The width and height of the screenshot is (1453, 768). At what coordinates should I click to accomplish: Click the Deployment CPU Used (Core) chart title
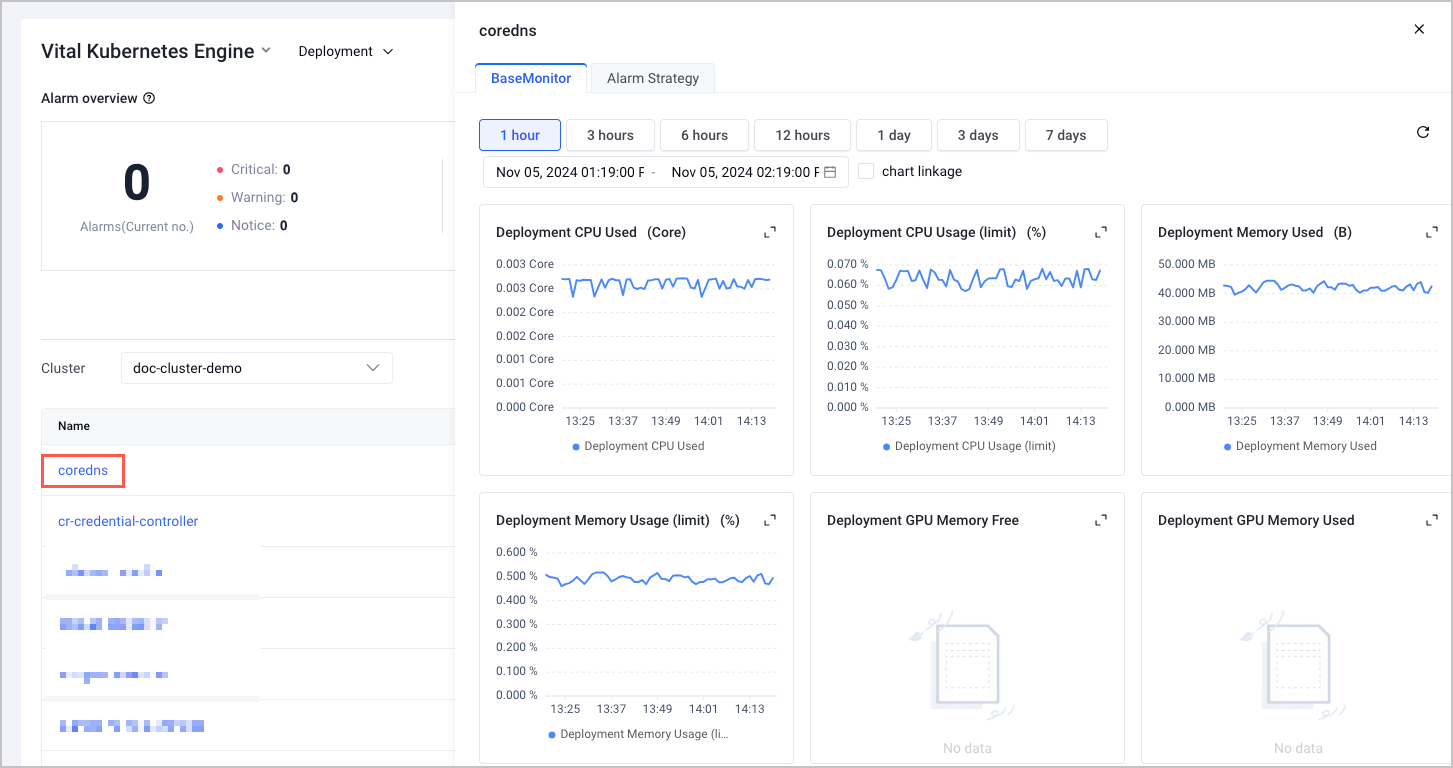[x=591, y=232]
